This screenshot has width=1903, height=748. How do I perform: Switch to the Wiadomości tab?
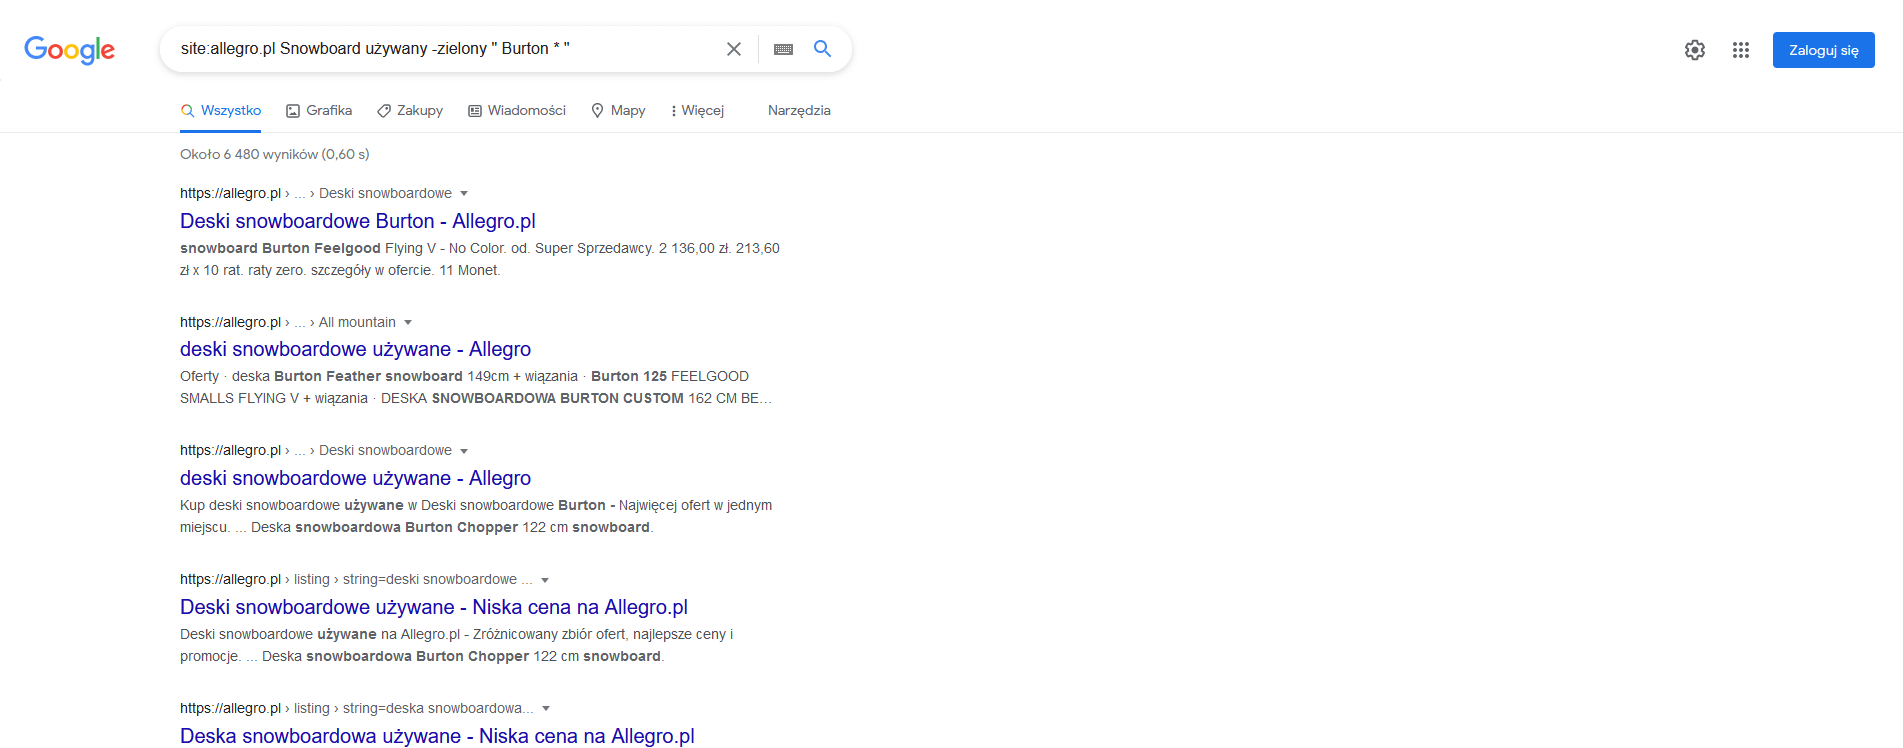[517, 111]
